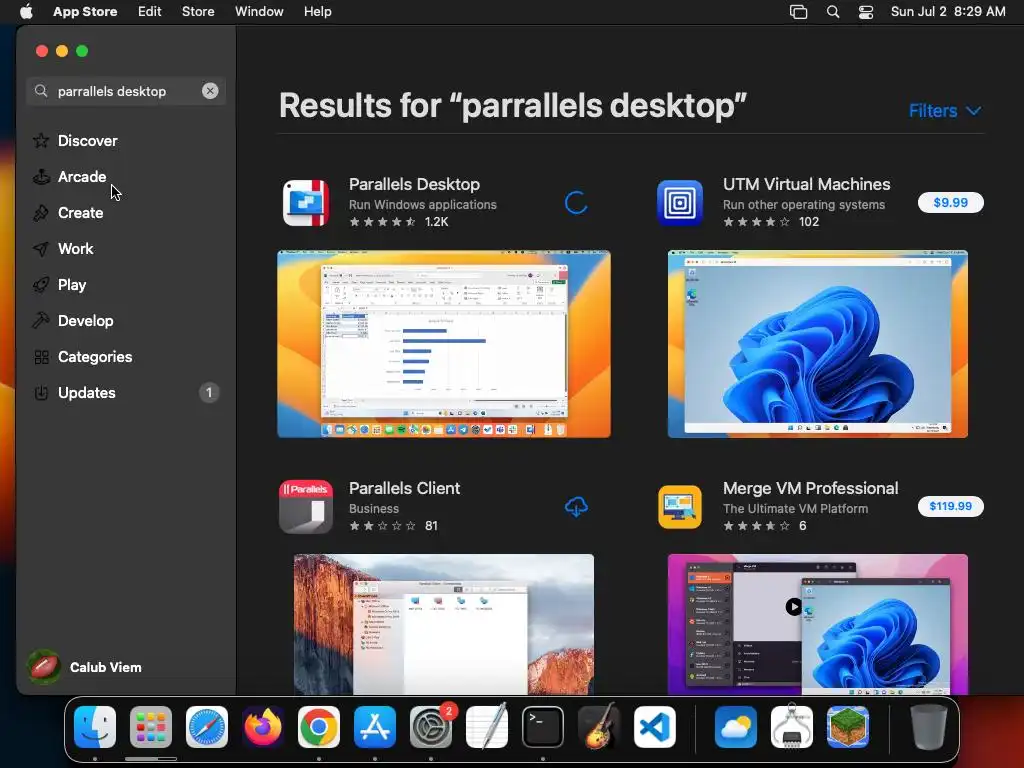Screen dimensions: 1024x768
Task: Open the Parallels Client app icon
Action: click(306, 506)
